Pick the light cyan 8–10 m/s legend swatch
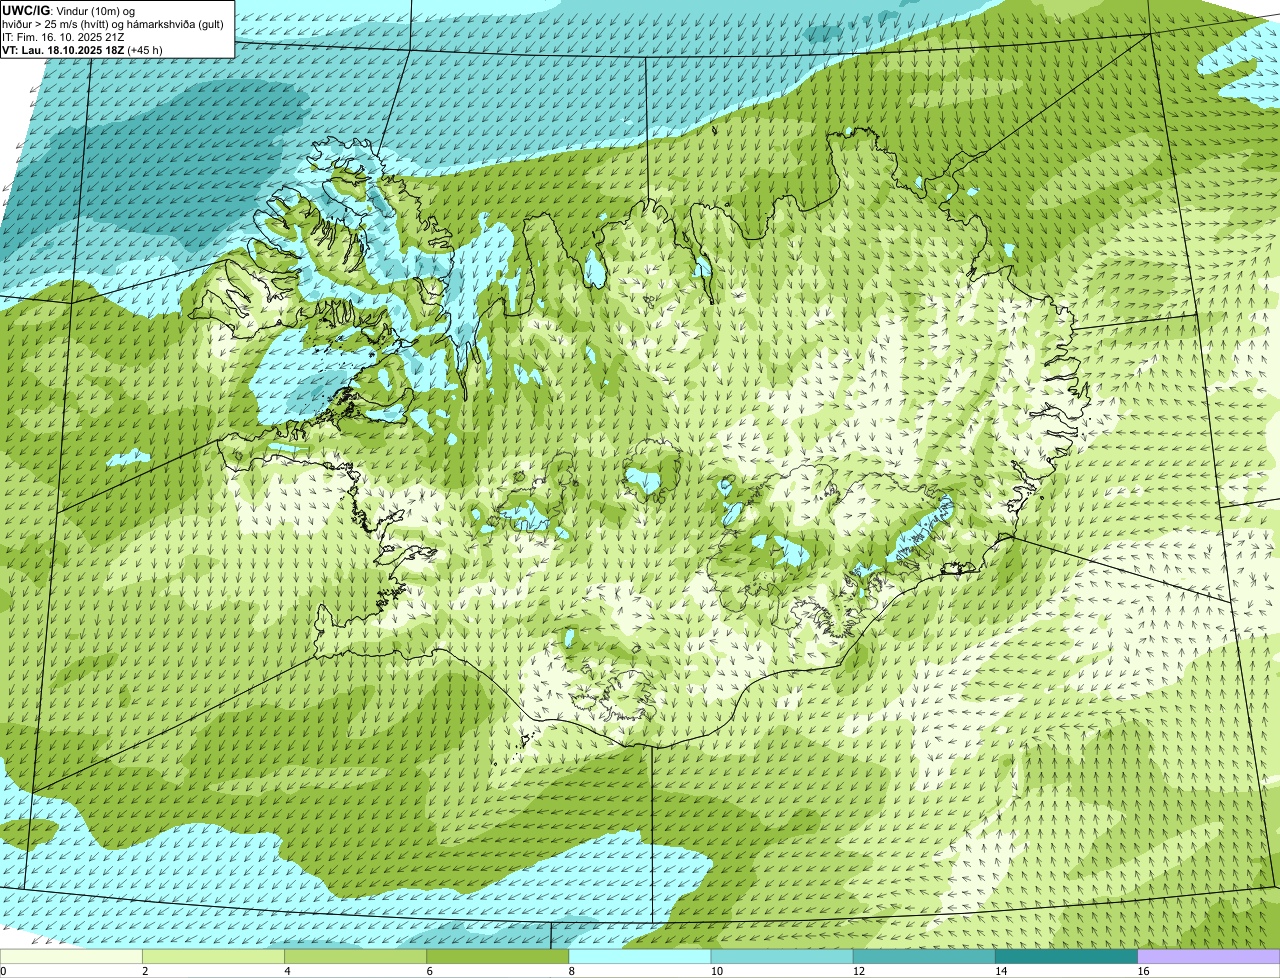1280x978 pixels. pyautogui.click(x=640, y=956)
